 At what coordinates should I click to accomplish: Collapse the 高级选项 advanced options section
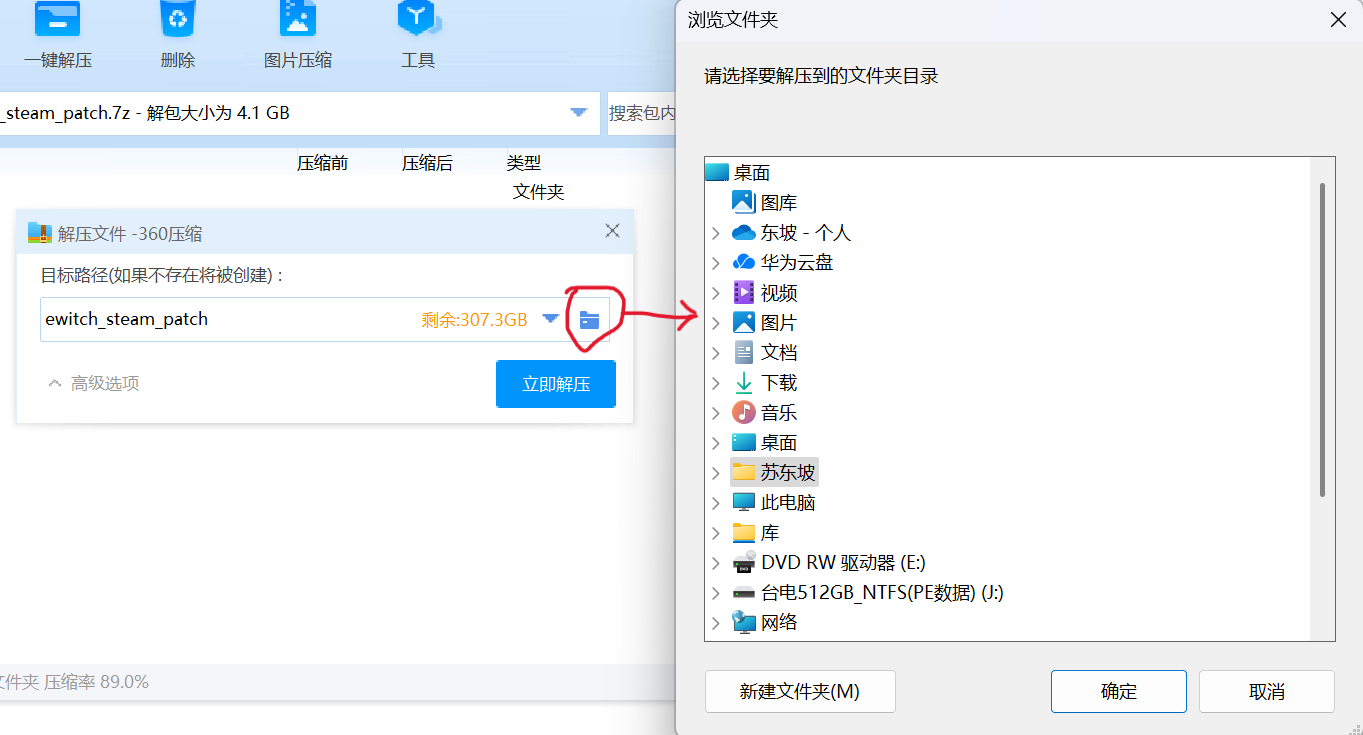[x=94, y=383]
